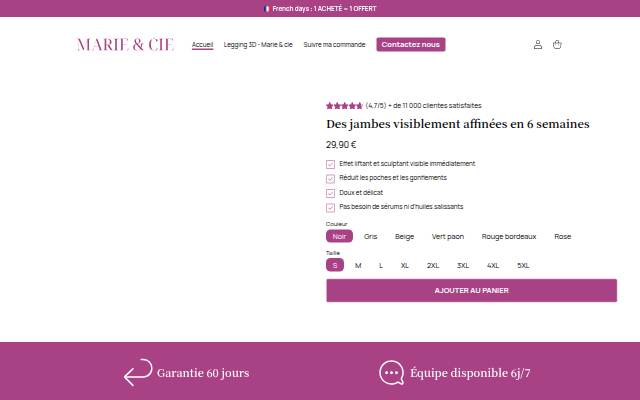Viewport: 640px width, 400px height.
Task: Click checkmark icon beside 'Pas besoin de sérums'
Action: tap(331, 207)
